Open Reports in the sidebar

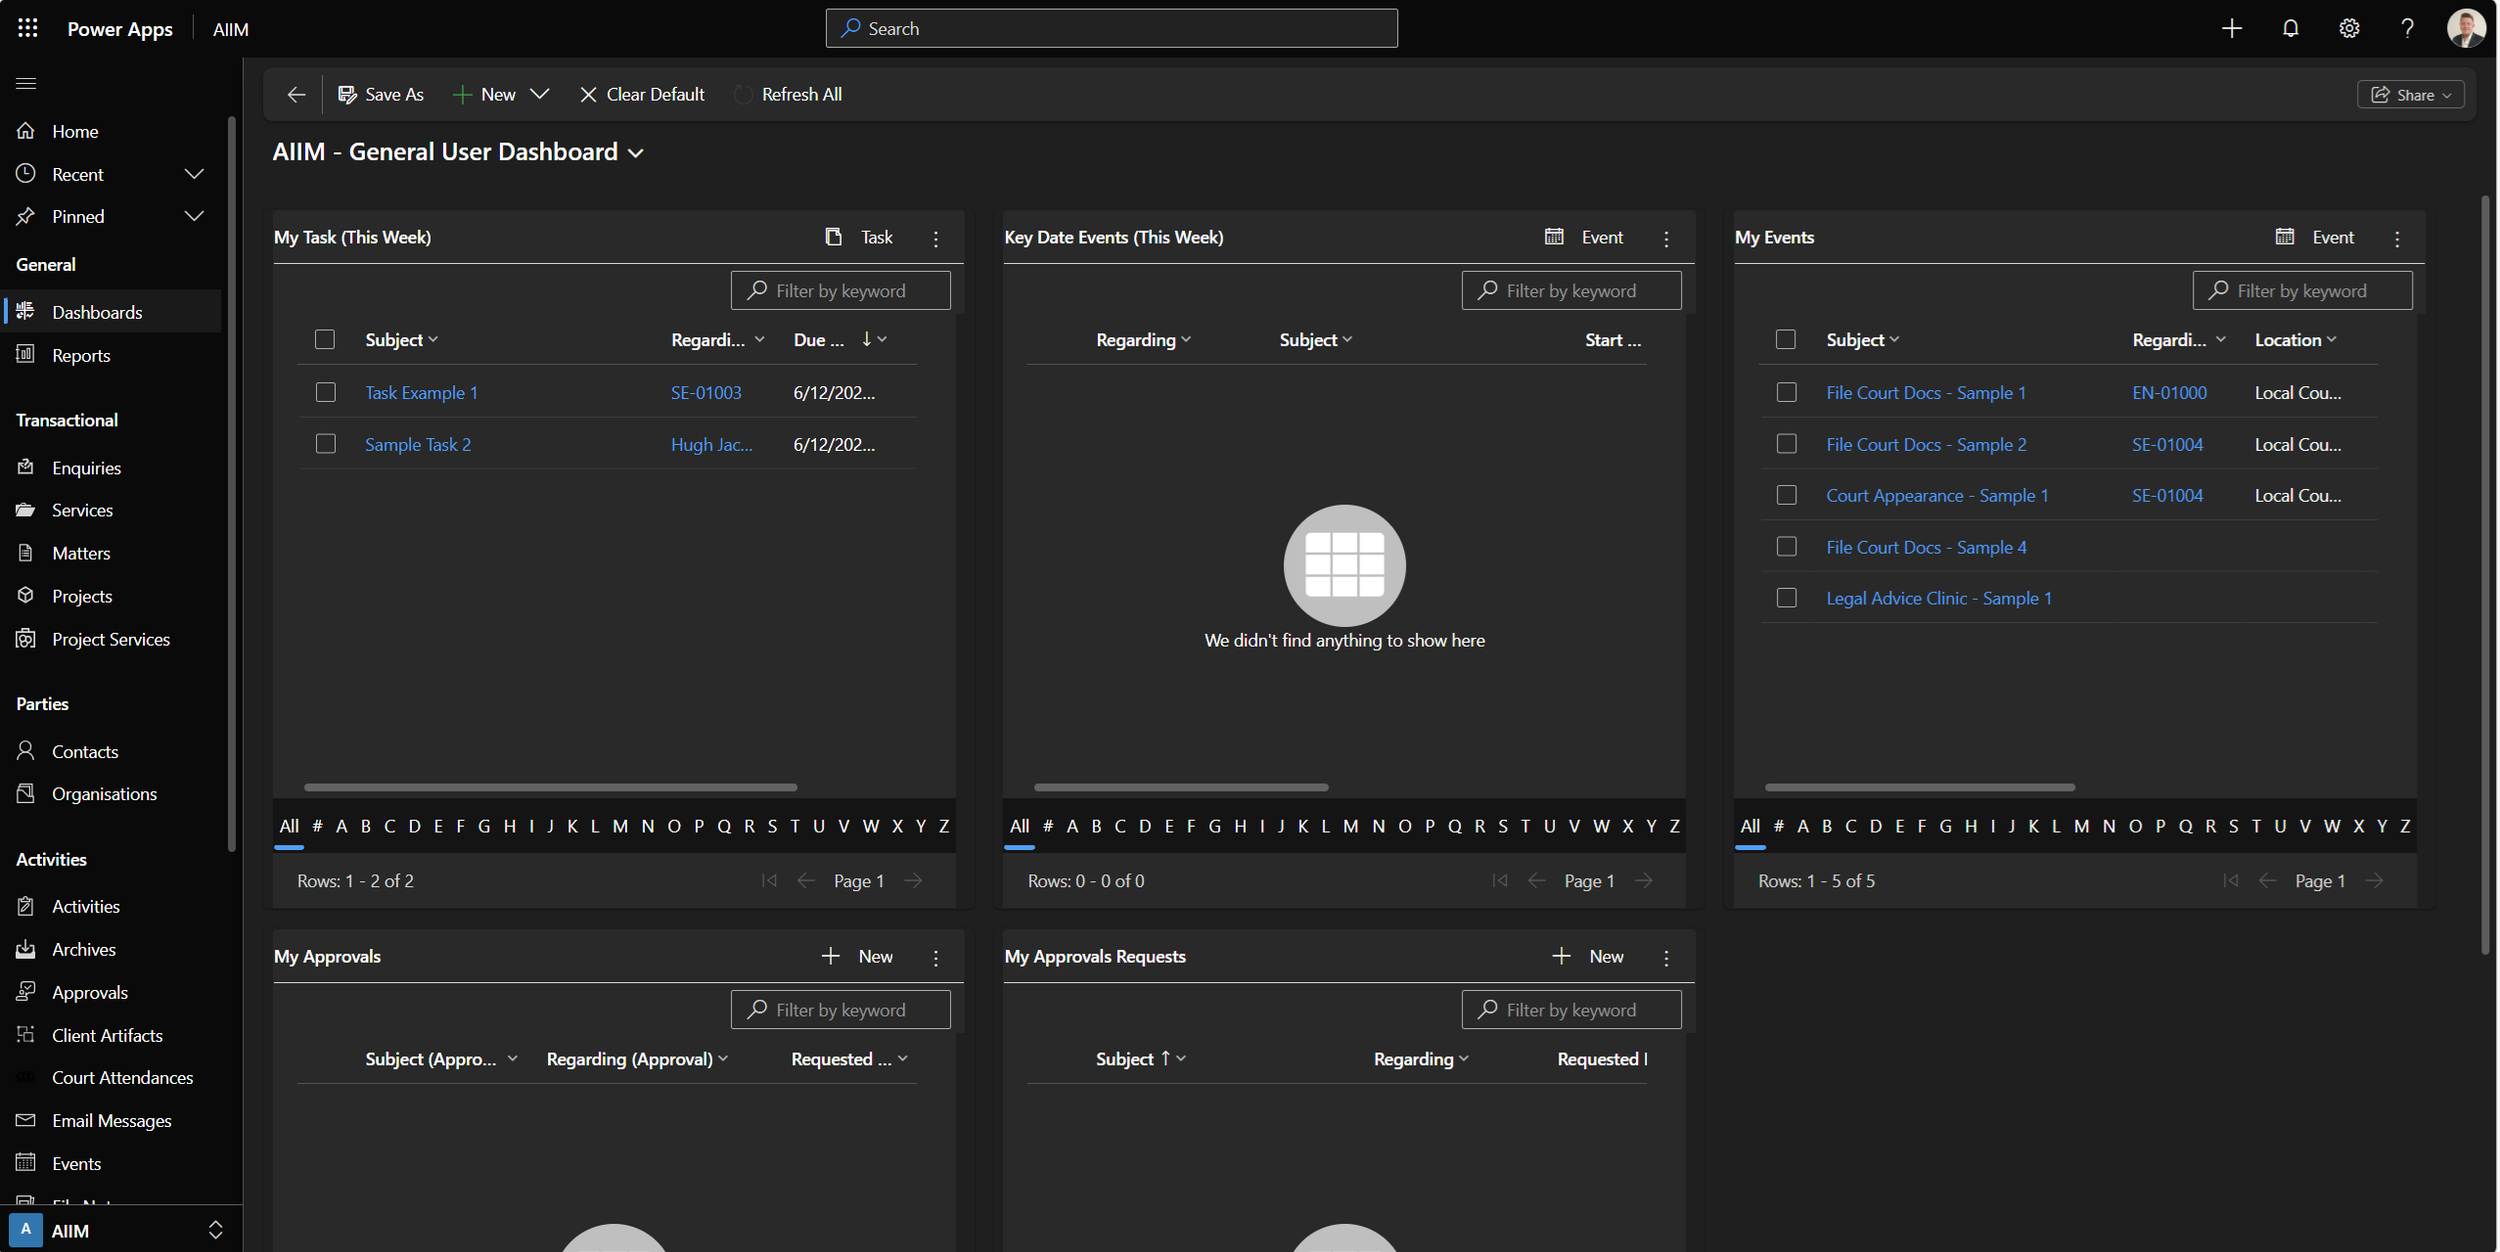(x=81, y=355)
